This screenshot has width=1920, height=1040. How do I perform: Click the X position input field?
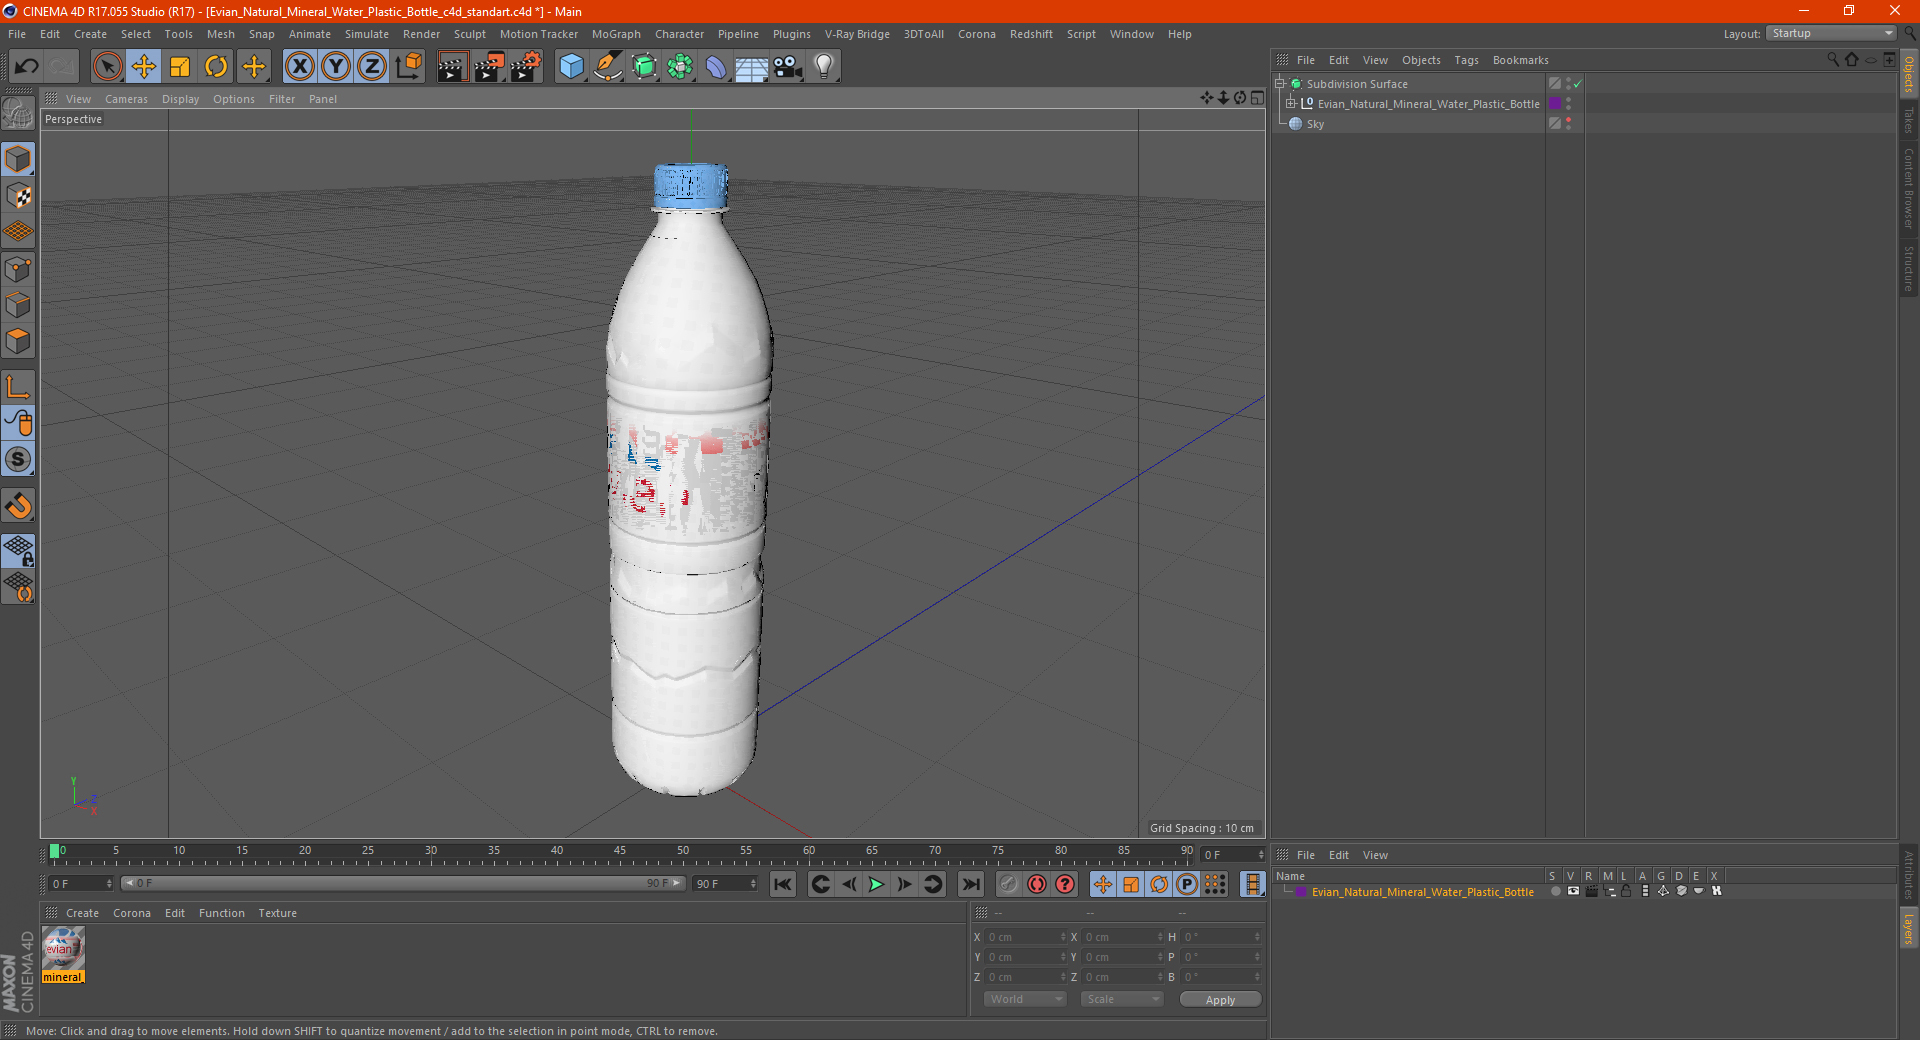point(1025,937)
